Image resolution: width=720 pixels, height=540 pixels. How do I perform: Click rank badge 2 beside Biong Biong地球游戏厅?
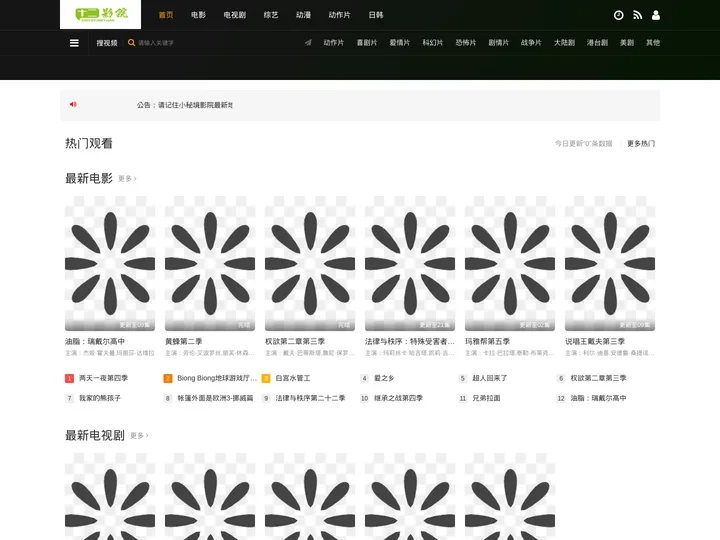pyautogui.click(x=168, y=378)
